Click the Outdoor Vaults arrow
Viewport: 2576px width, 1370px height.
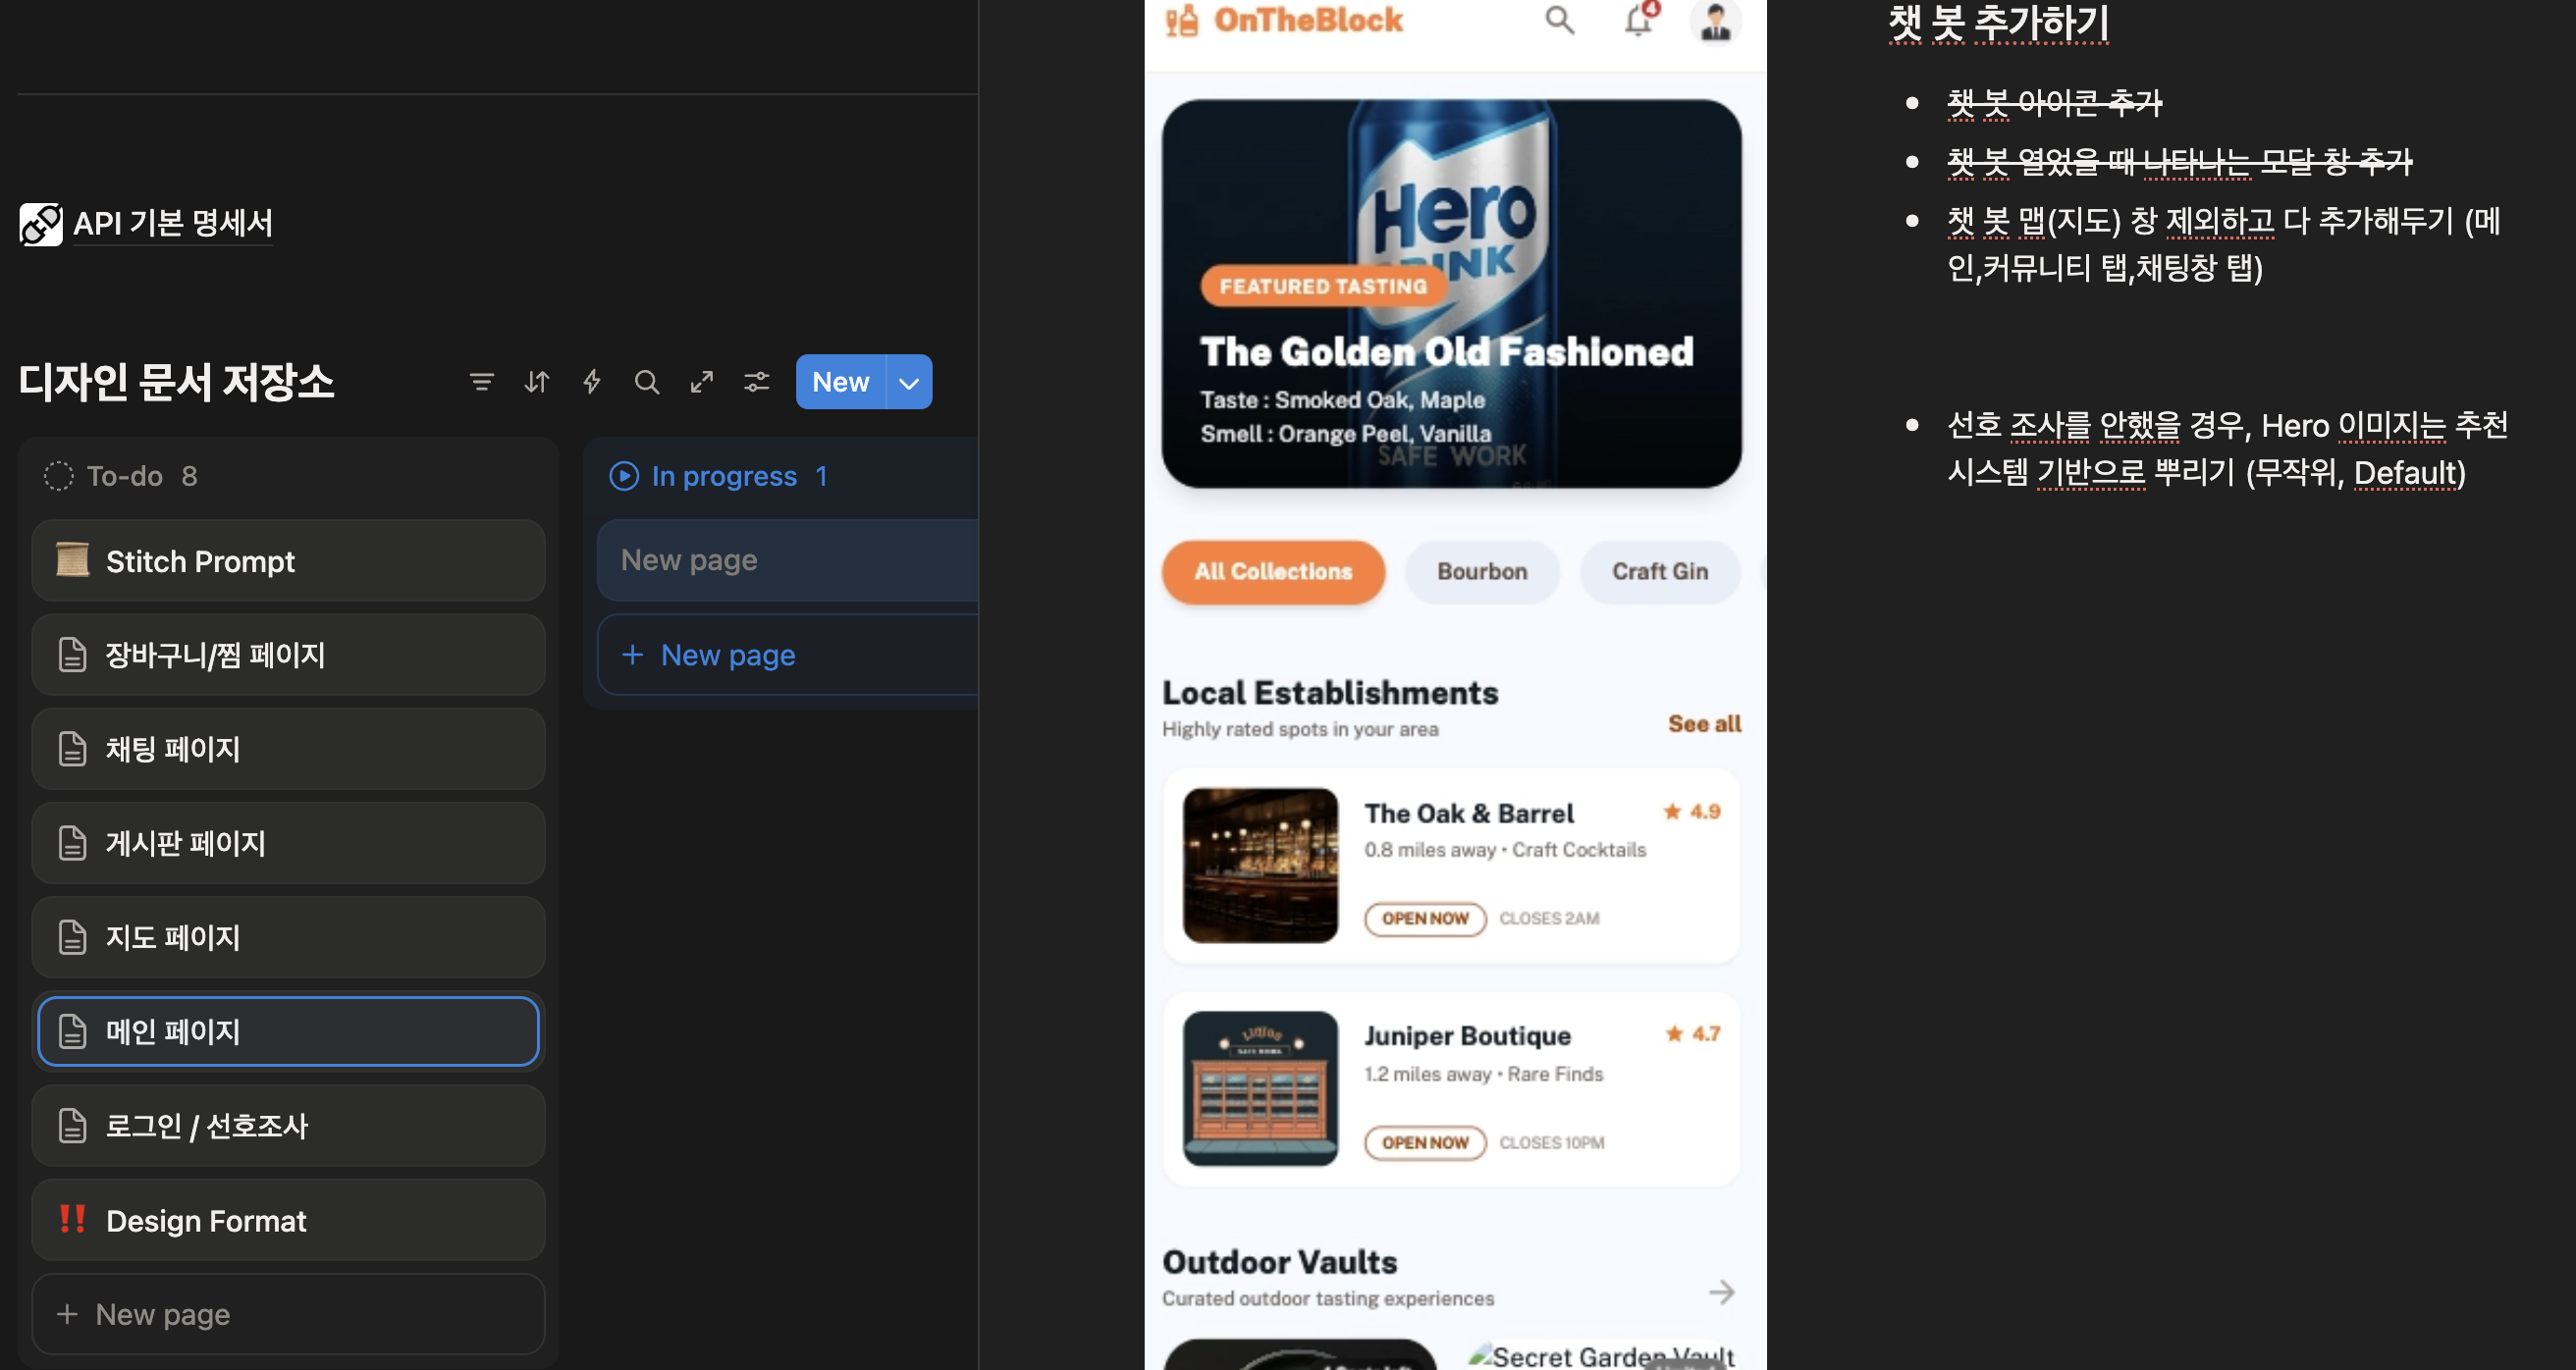pyautogui.click(x=1721, y=1292)
